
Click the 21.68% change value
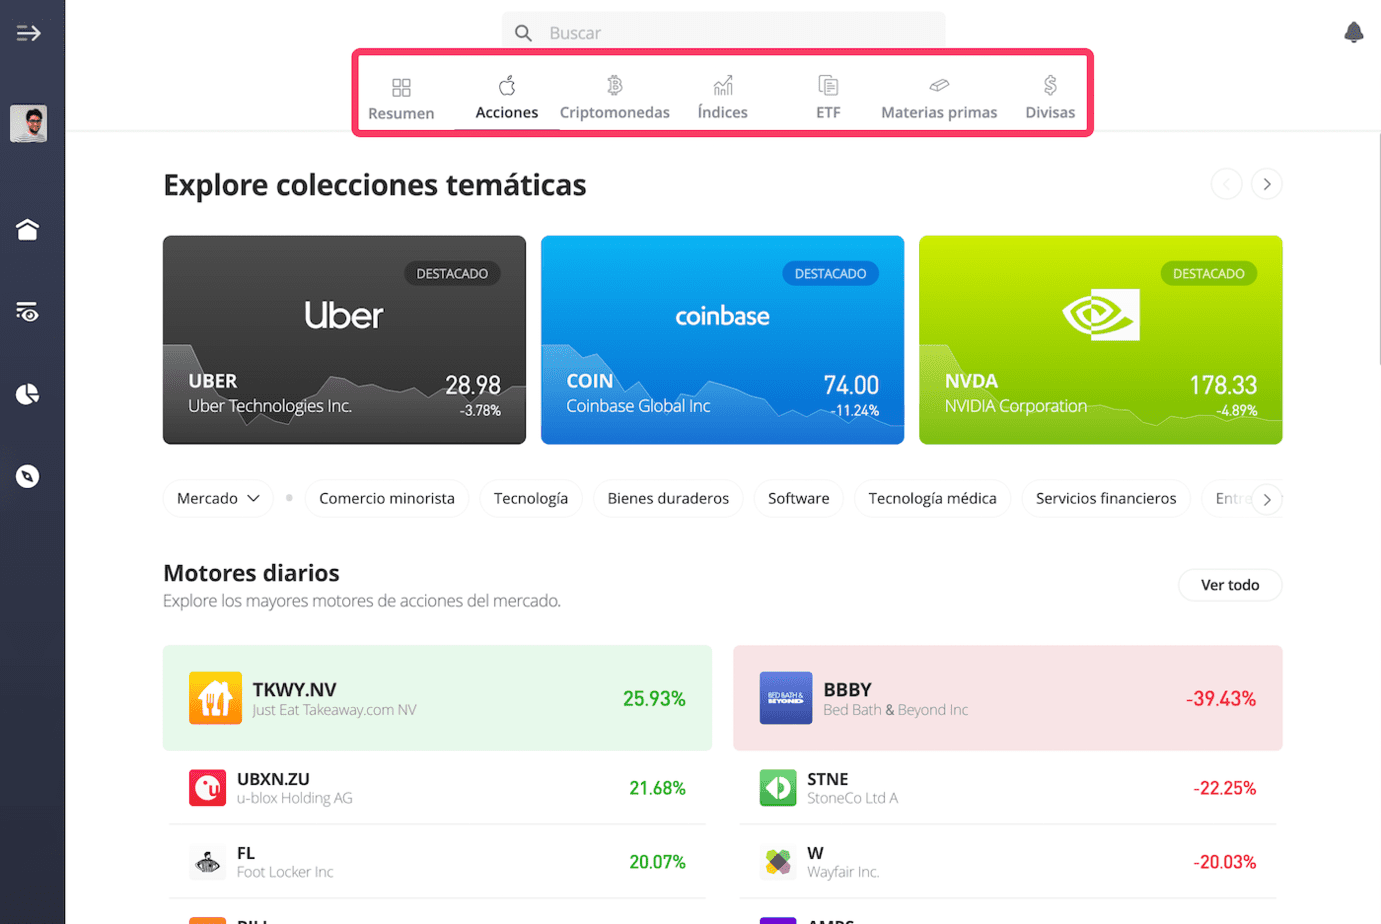657,788
